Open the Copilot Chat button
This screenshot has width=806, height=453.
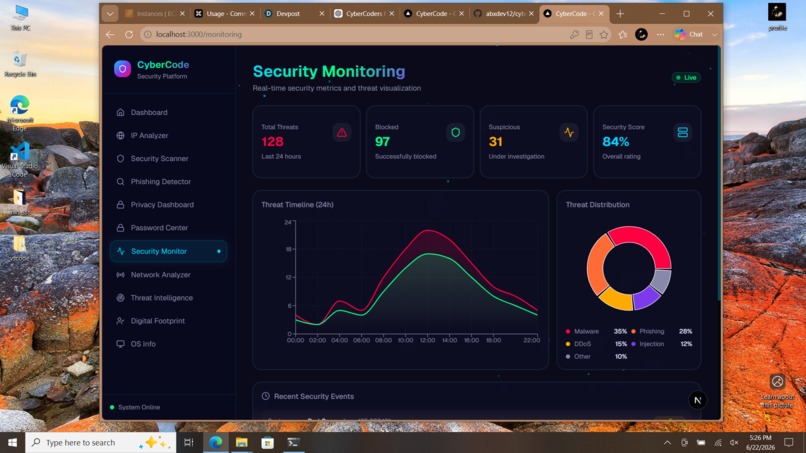coord(689,34)
